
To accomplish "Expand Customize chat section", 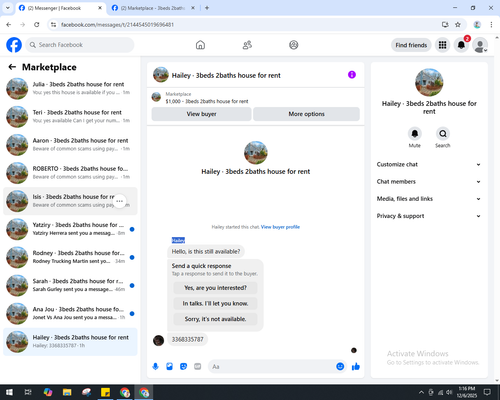I will [429, 164].
